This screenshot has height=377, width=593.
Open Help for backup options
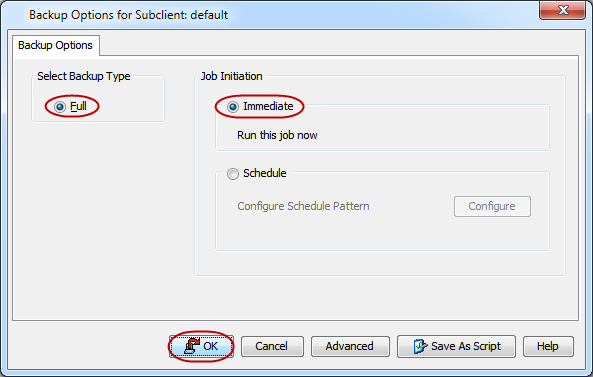pyautogui.click(x=548, y=346)
